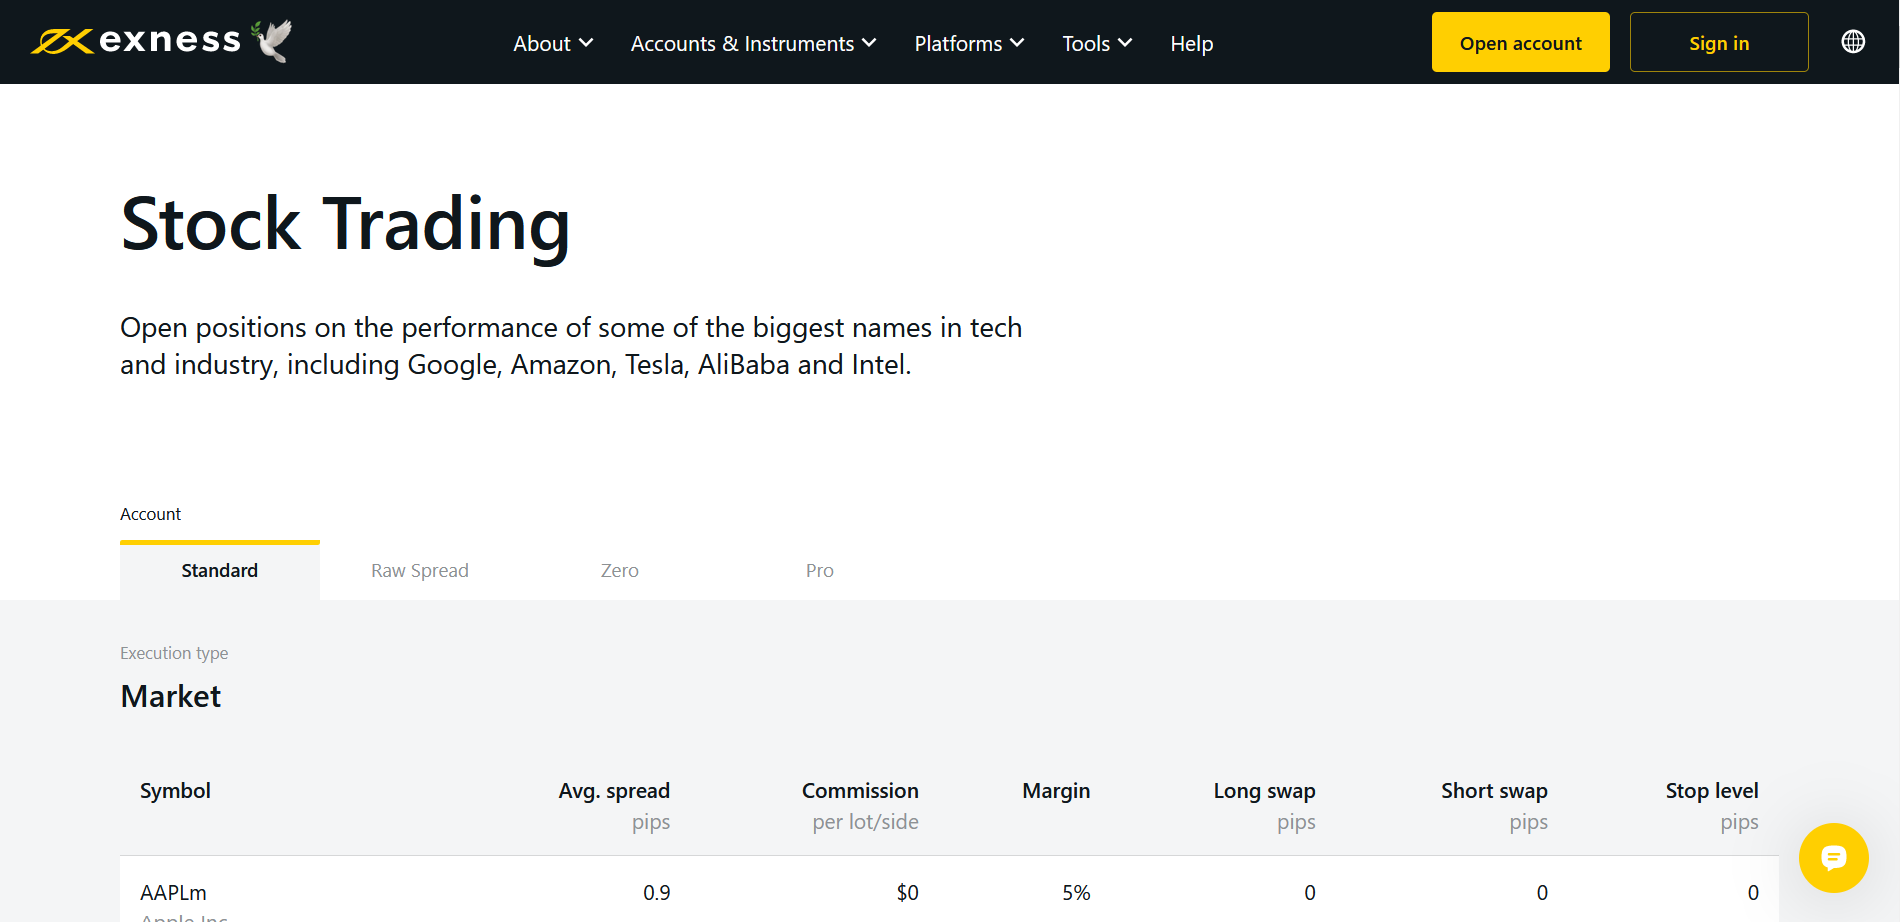Click the AAPLm 0.9 spread value
This screenshot has width=1900, height=922.
tap(657, 892)
